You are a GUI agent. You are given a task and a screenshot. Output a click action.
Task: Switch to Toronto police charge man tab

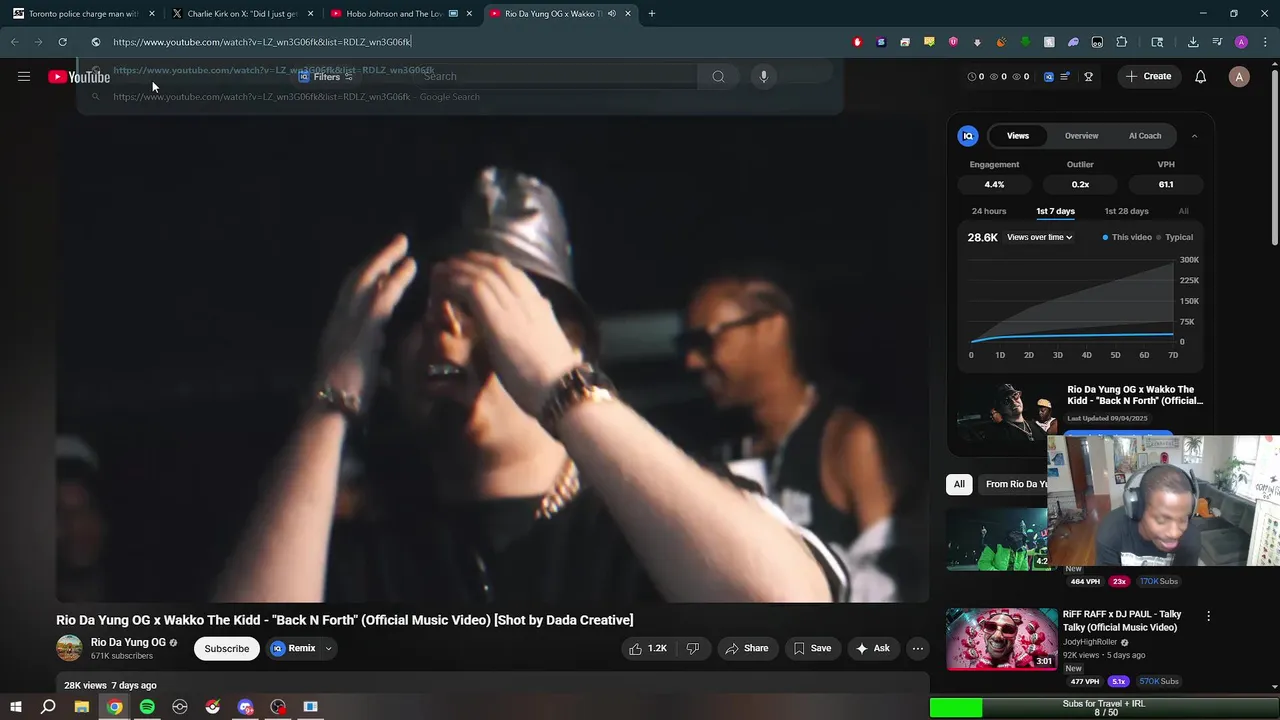(x=84, y=14)
